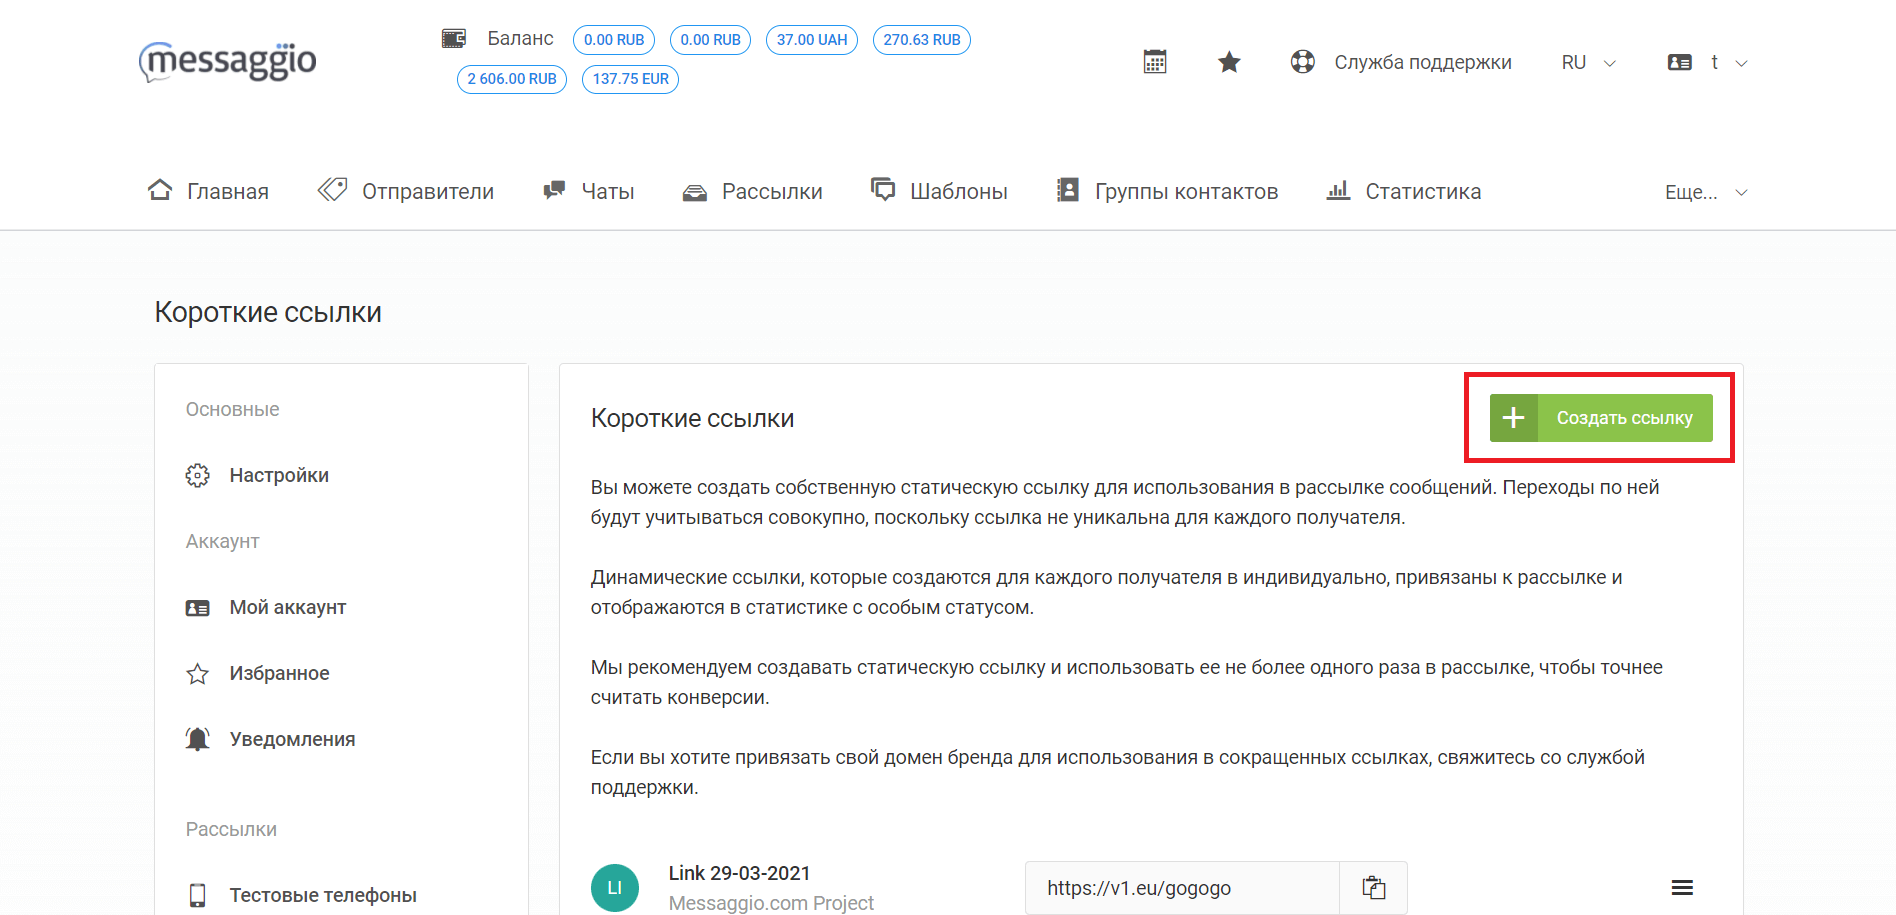Image resolution: width=1896 pixels, height=915 pixels.
Task: Open Шаблоны section
Action: [x=959, y=191]
